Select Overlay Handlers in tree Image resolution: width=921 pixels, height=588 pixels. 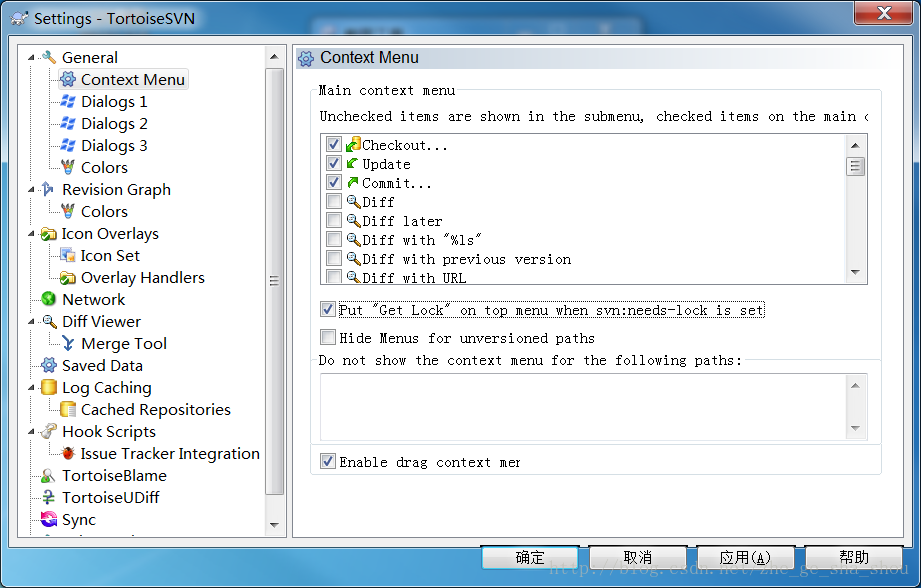pyautogui.click(x=143, y=277)
